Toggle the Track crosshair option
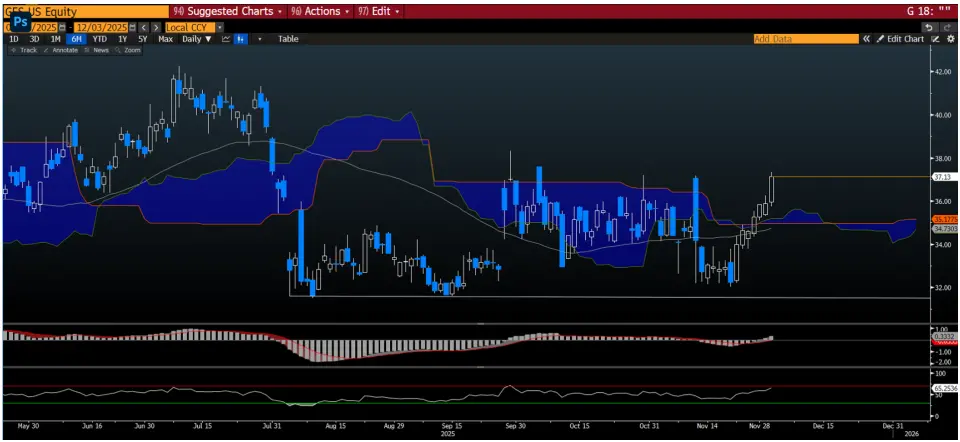960x442 pixels. (x=24, y=50)
